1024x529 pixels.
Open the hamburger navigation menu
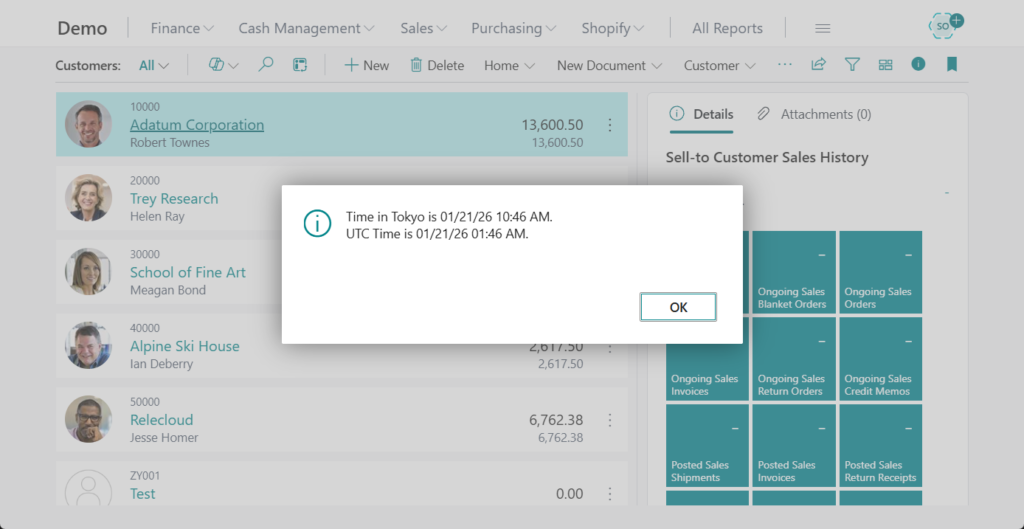[x=822, y=28]
